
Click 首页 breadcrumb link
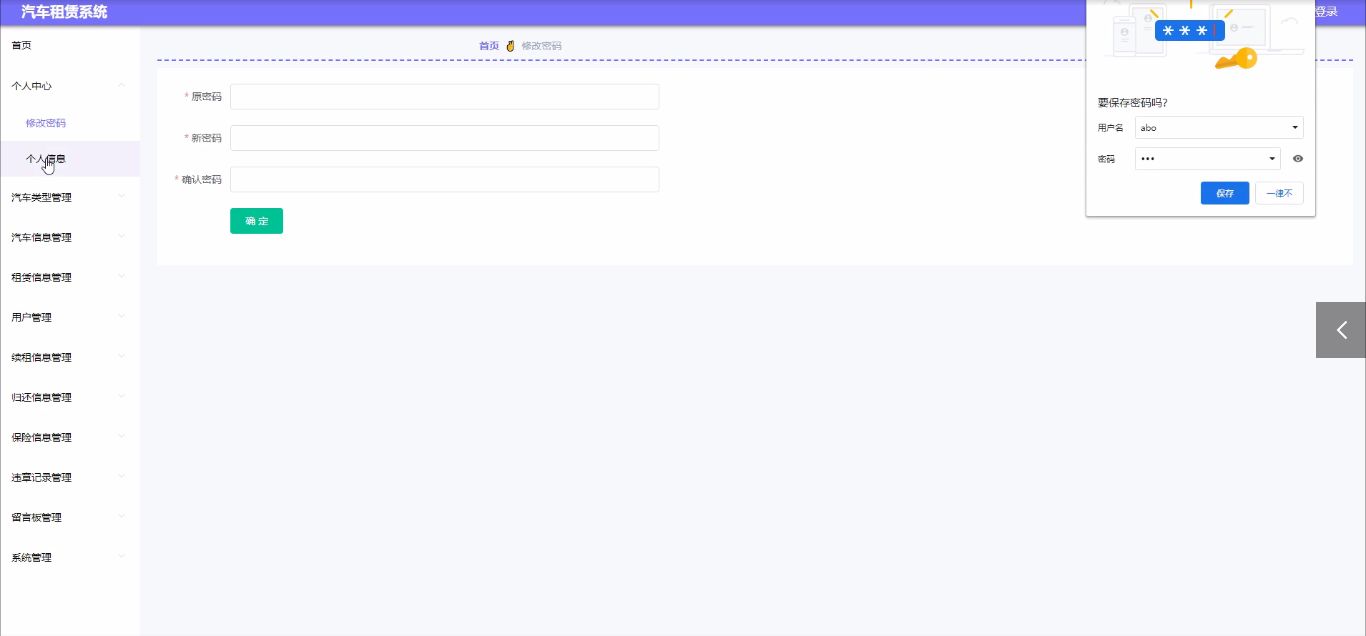pyautogui.click(x=489, y=46)
